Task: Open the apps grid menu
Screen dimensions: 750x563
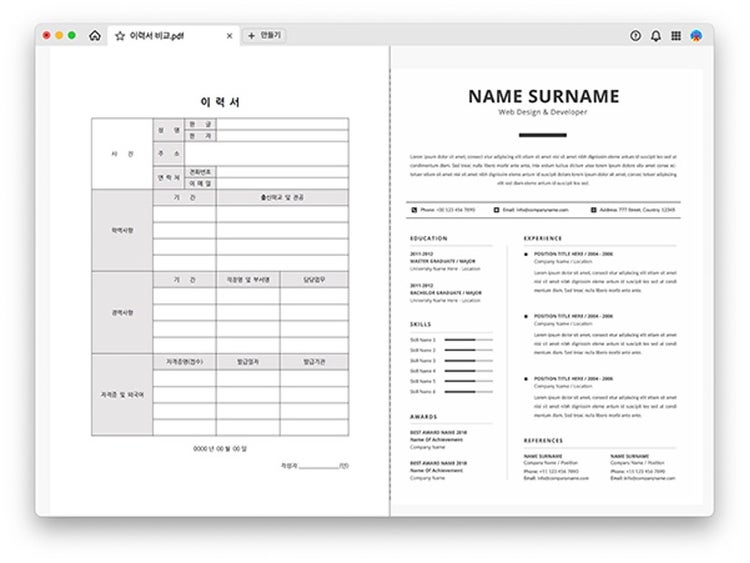Action: click(676, 35)
